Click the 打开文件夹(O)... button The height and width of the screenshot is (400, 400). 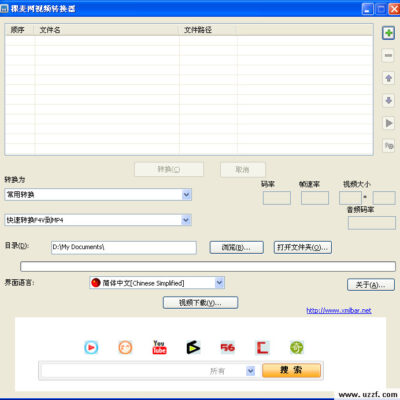[x=303, y=247]
